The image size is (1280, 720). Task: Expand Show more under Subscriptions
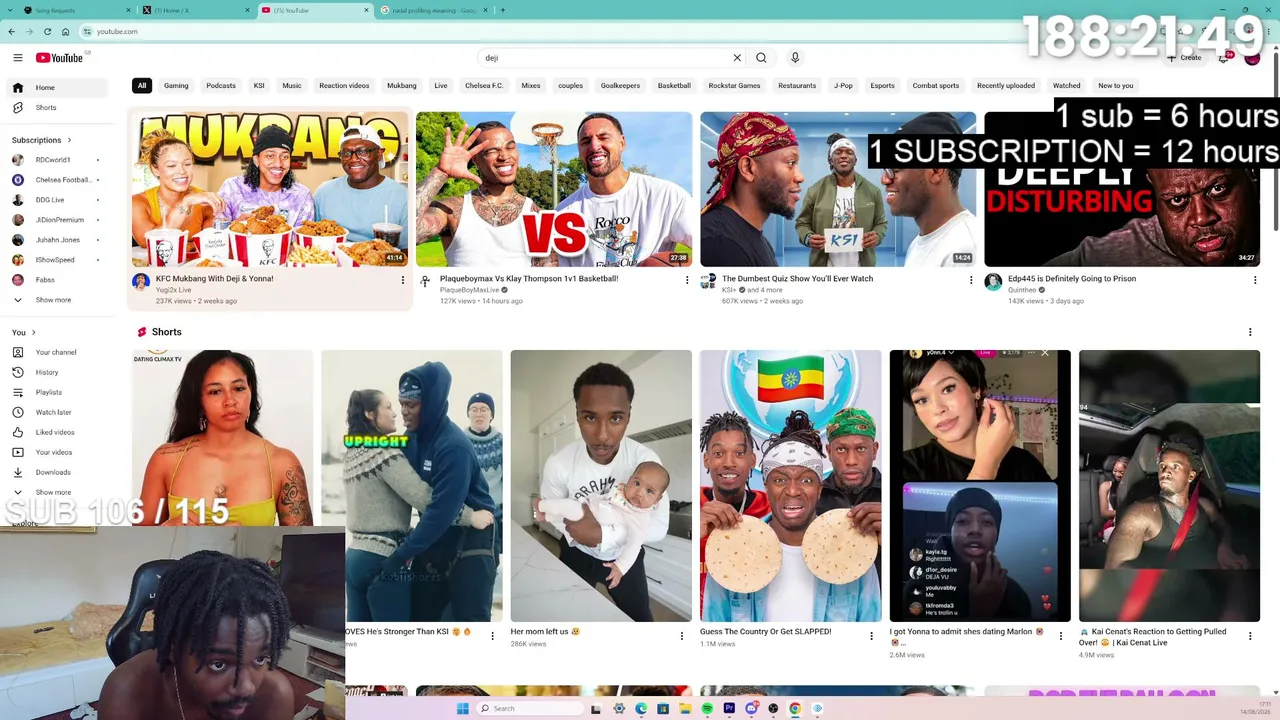57,300
